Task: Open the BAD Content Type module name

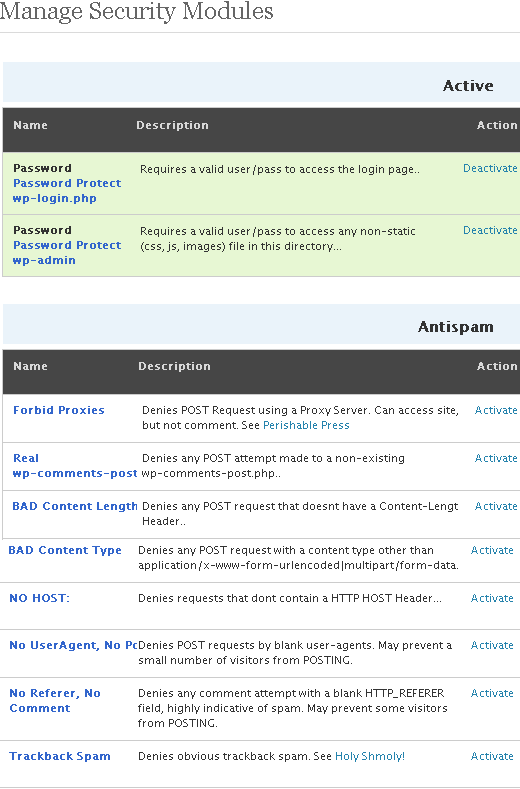Action: pos(65,550)
